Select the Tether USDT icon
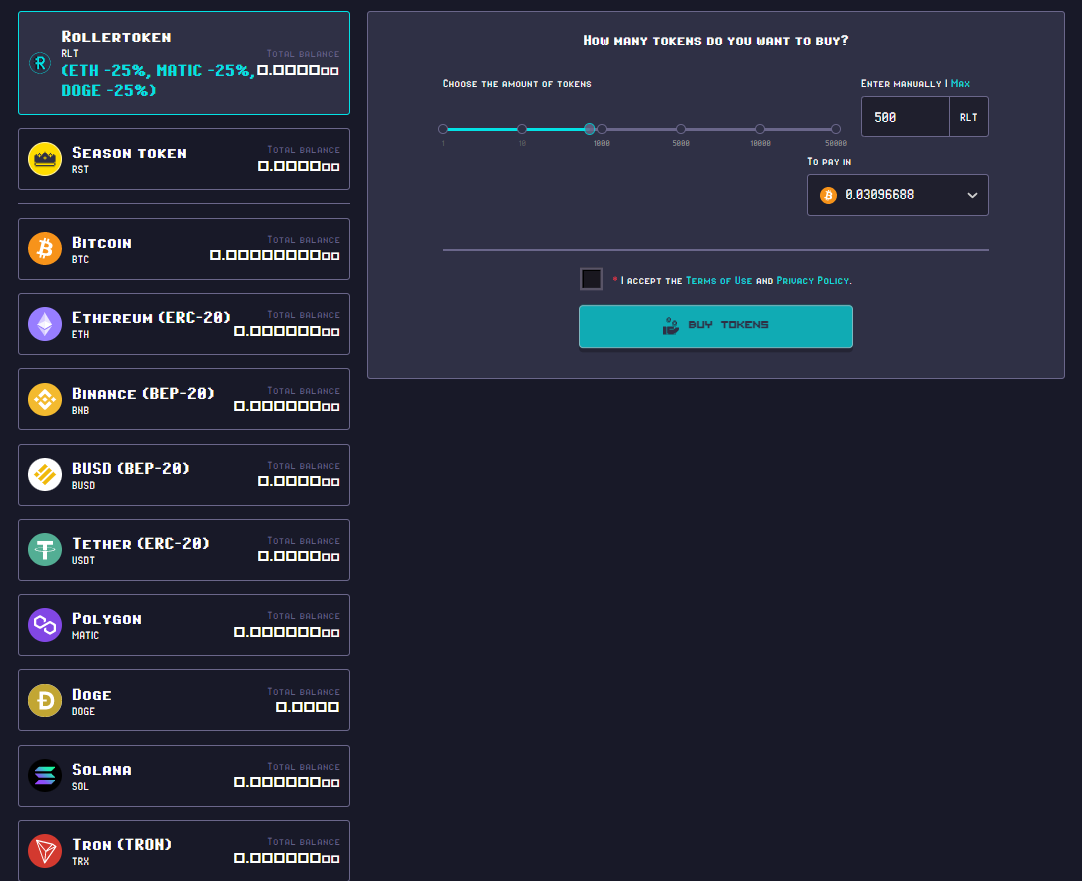 44,550
